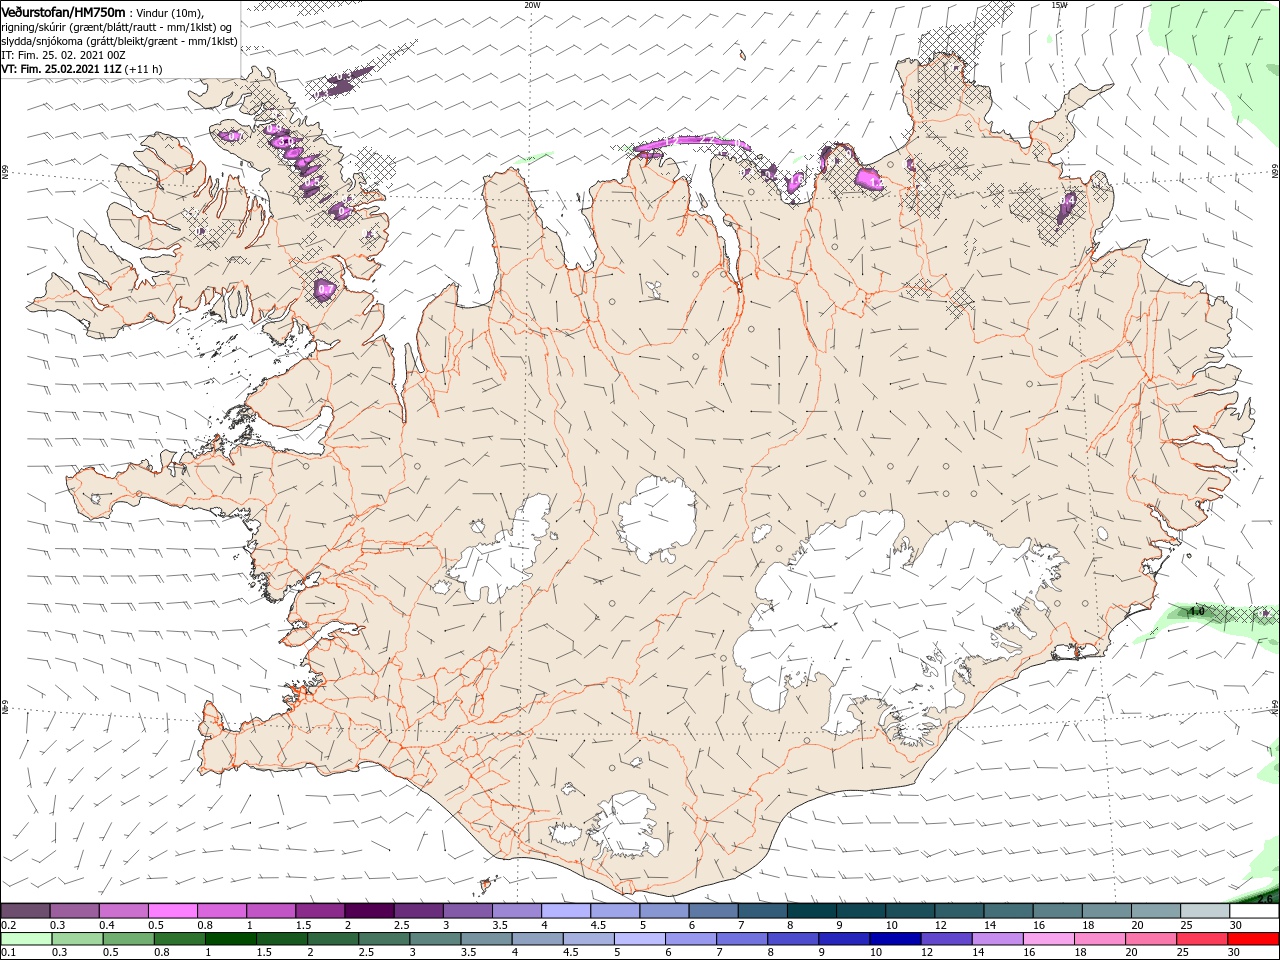Screen dimensions: 1280x960
Task: Select the pale lavender 5 swatch in lower legend row
Action: 640,939
